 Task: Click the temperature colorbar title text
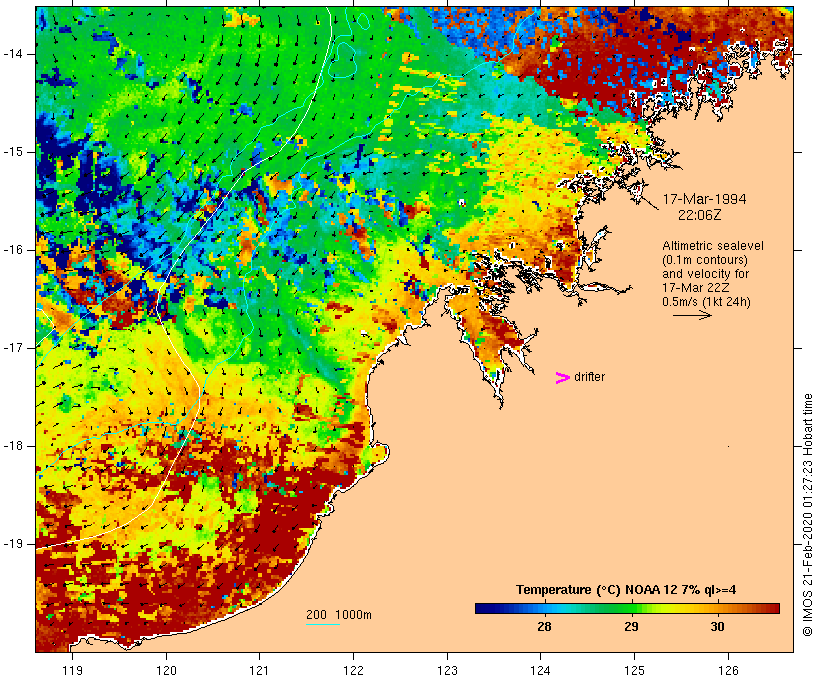(626, 590)
